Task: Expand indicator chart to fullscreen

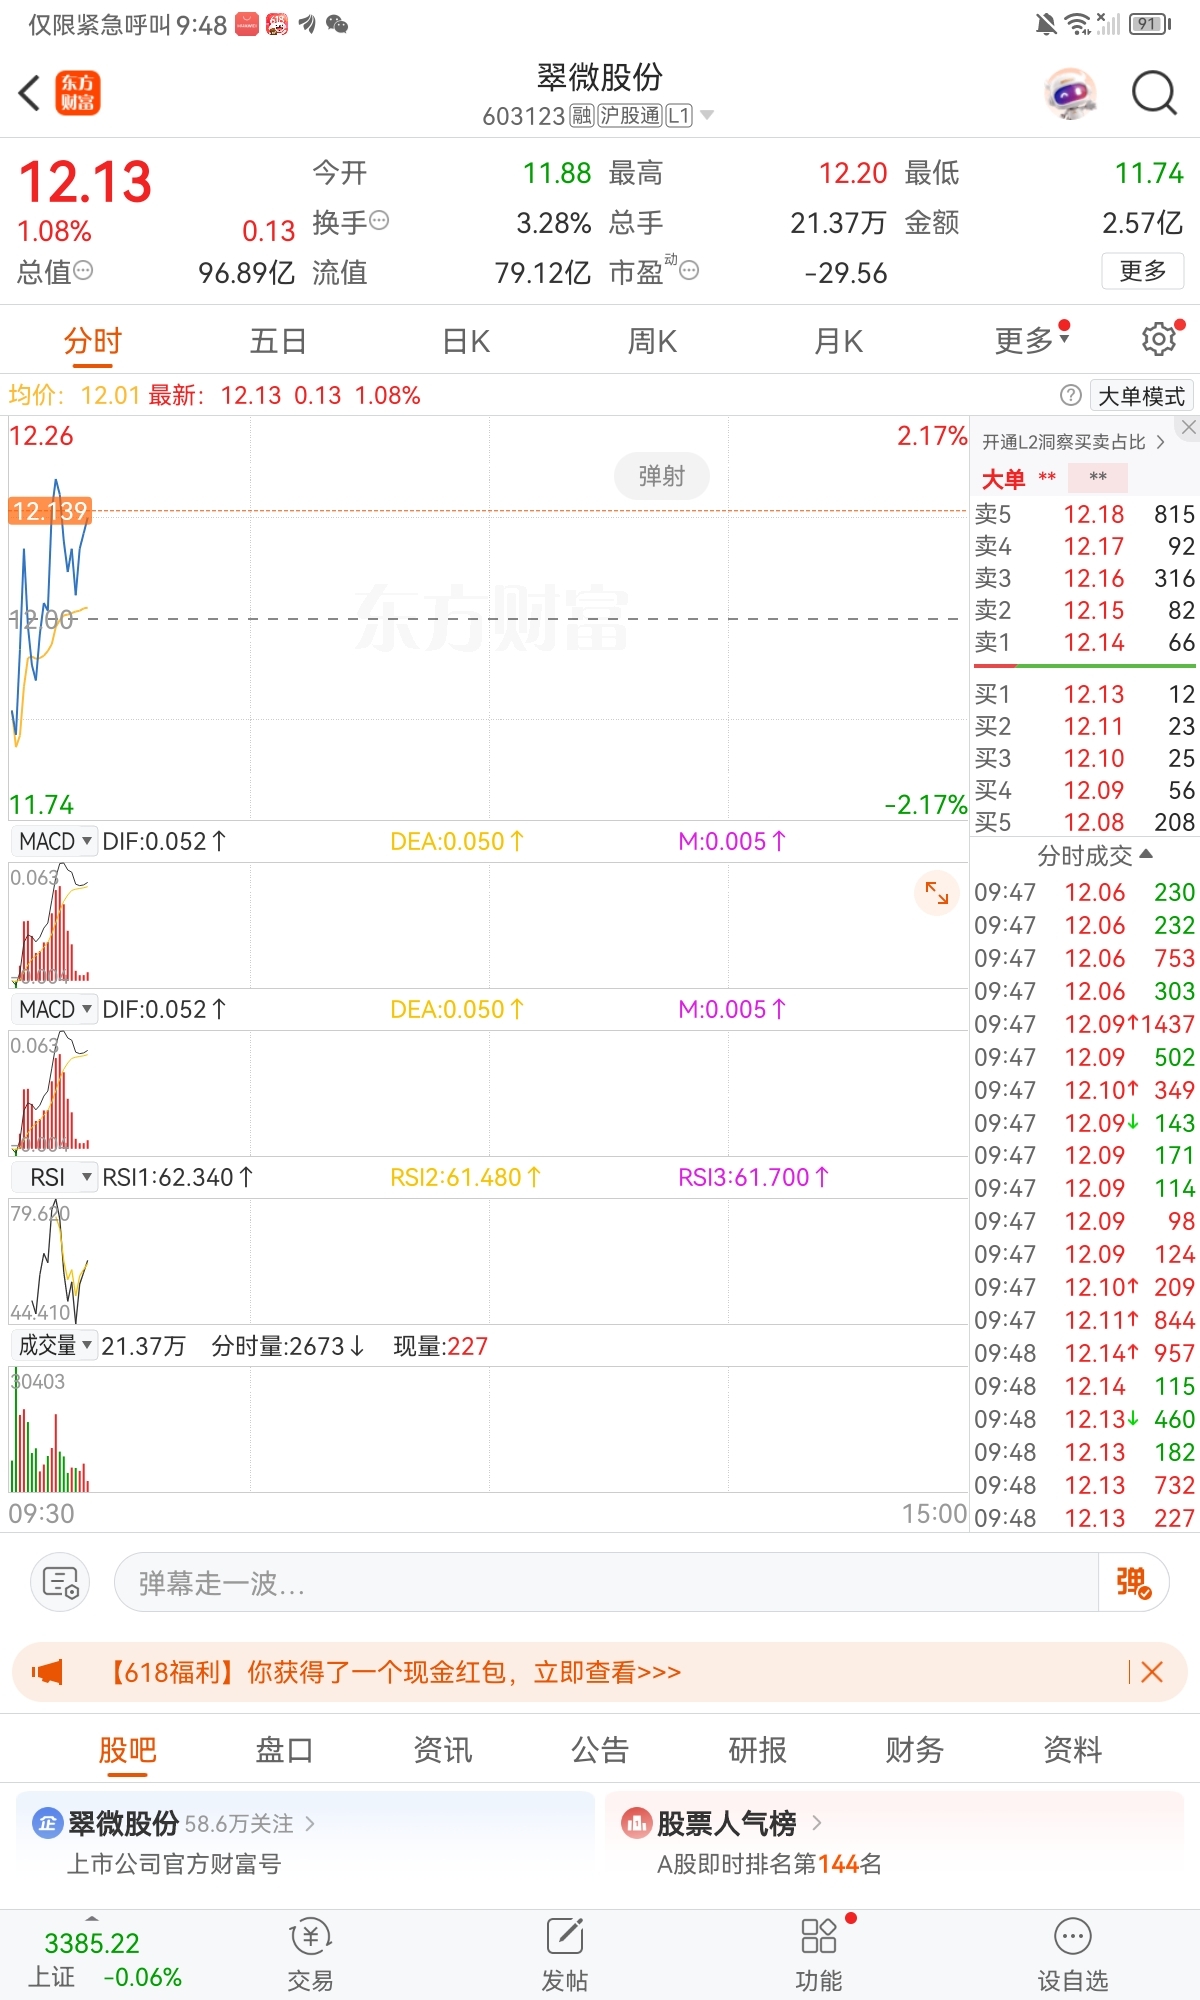Action: [x=936, y=893]
